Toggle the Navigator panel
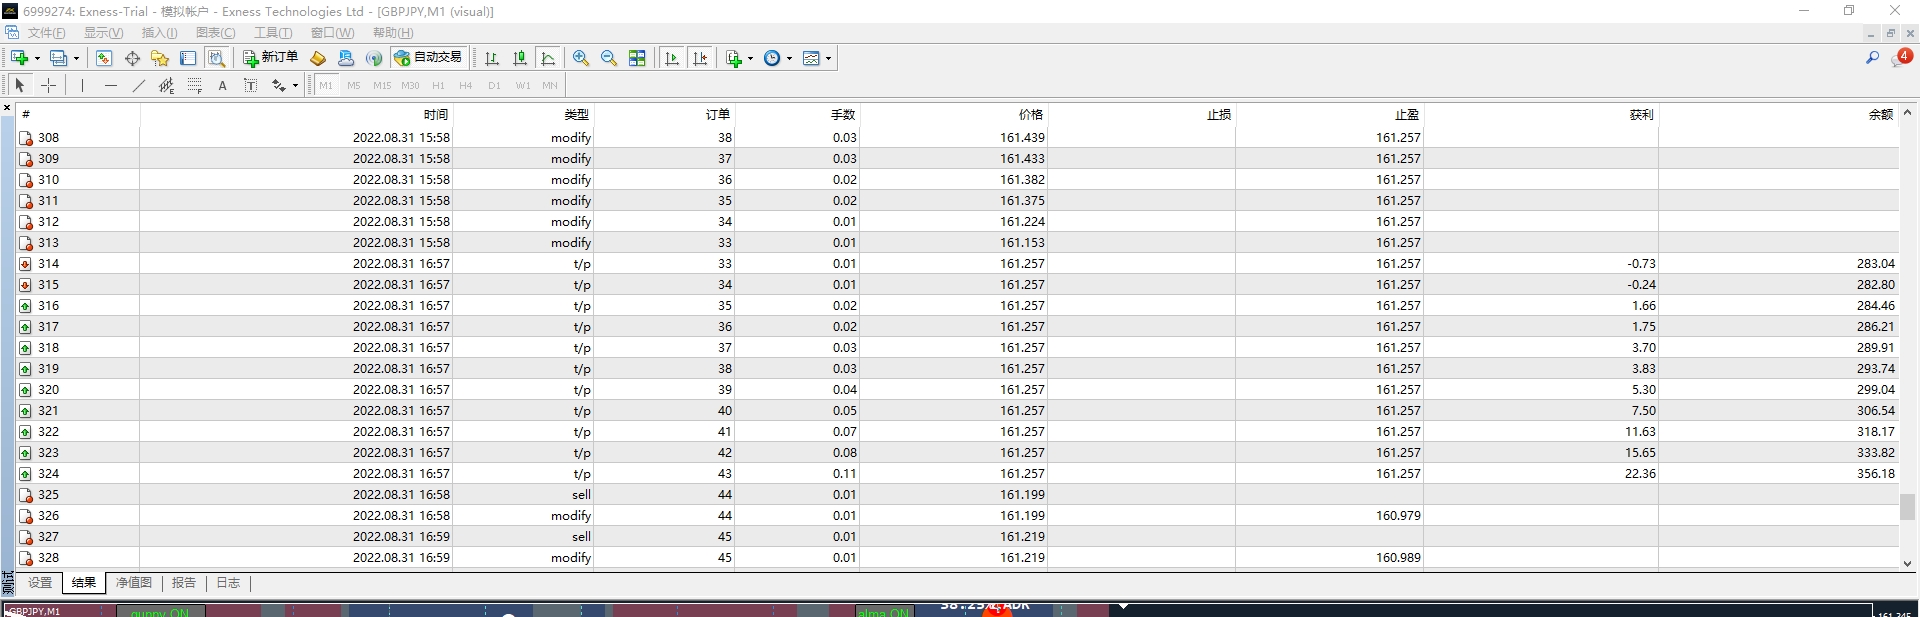The height and width of the screenshot is (617, 1920). coord(160,58)
